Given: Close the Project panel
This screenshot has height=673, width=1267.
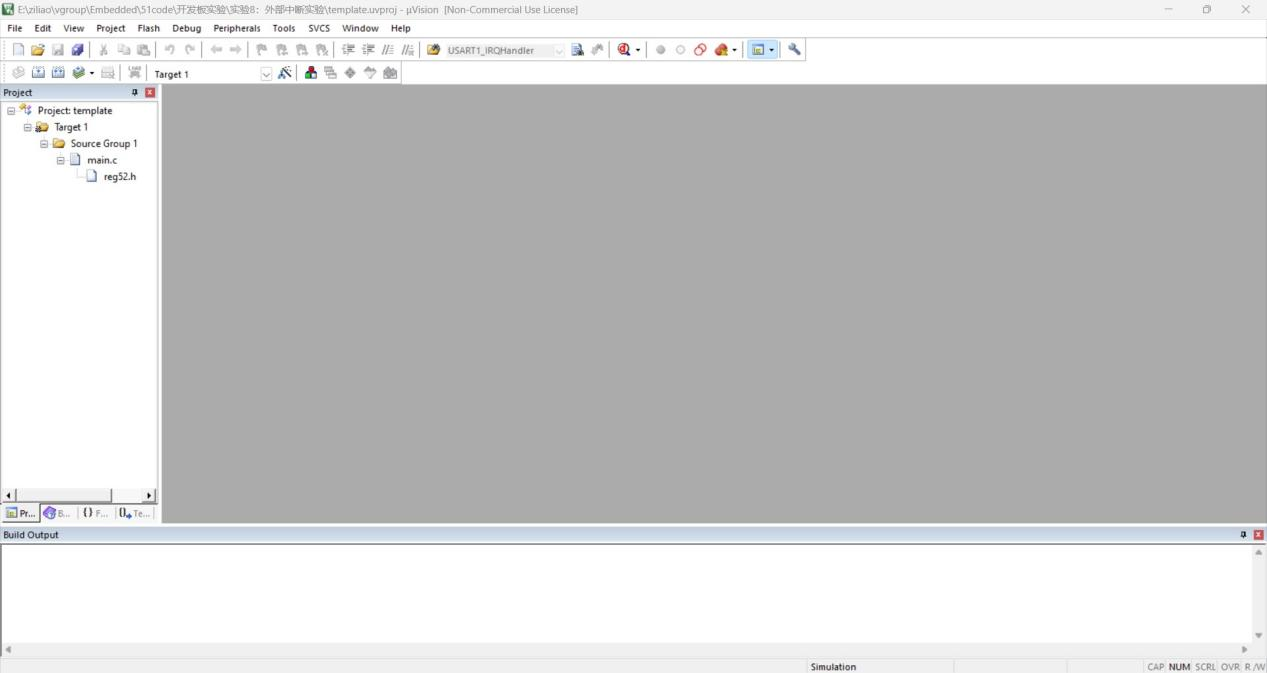Looking at the screenshot, I should tap(150, 92).
